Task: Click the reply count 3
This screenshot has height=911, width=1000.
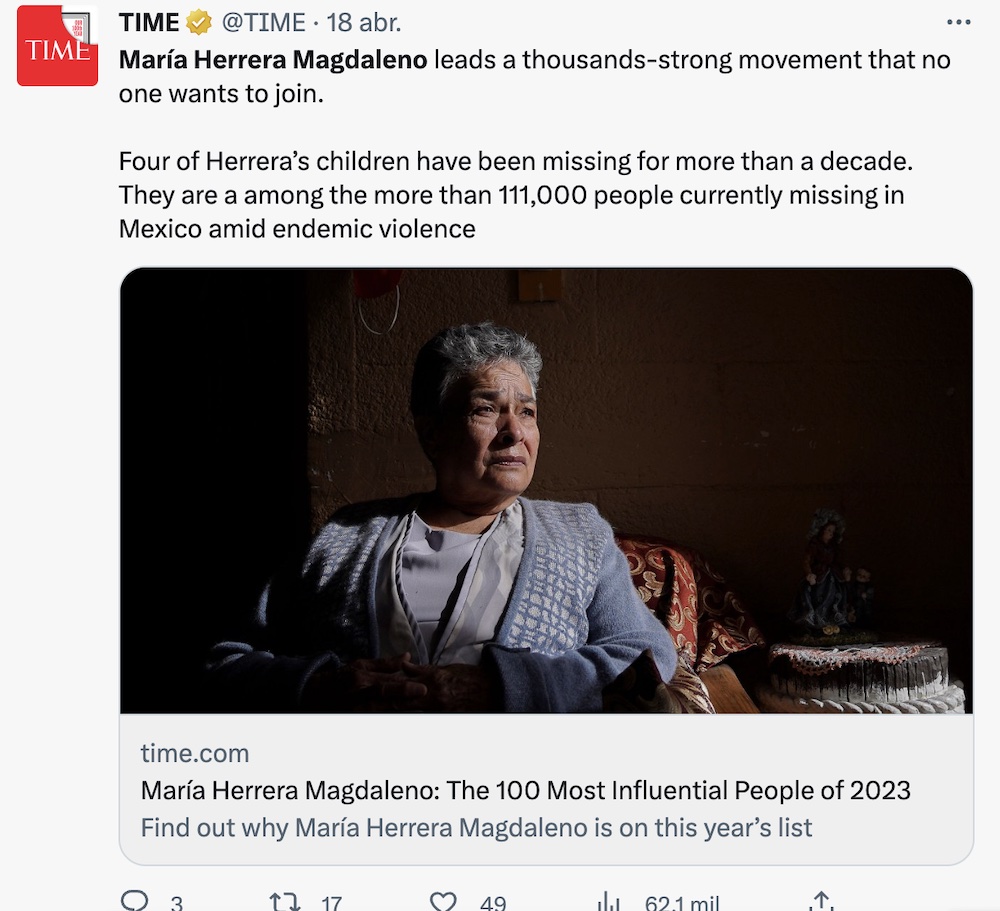Action: [x=176, y=903]
